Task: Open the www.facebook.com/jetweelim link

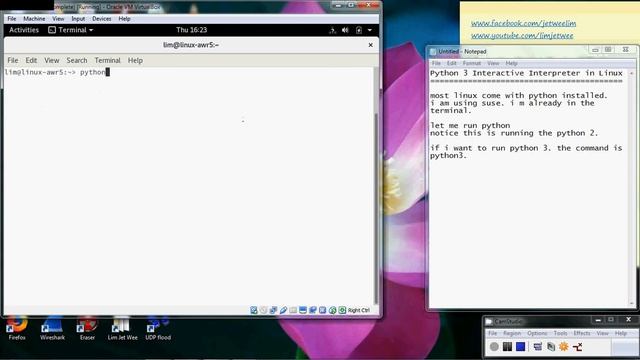Action: [524, 23]
